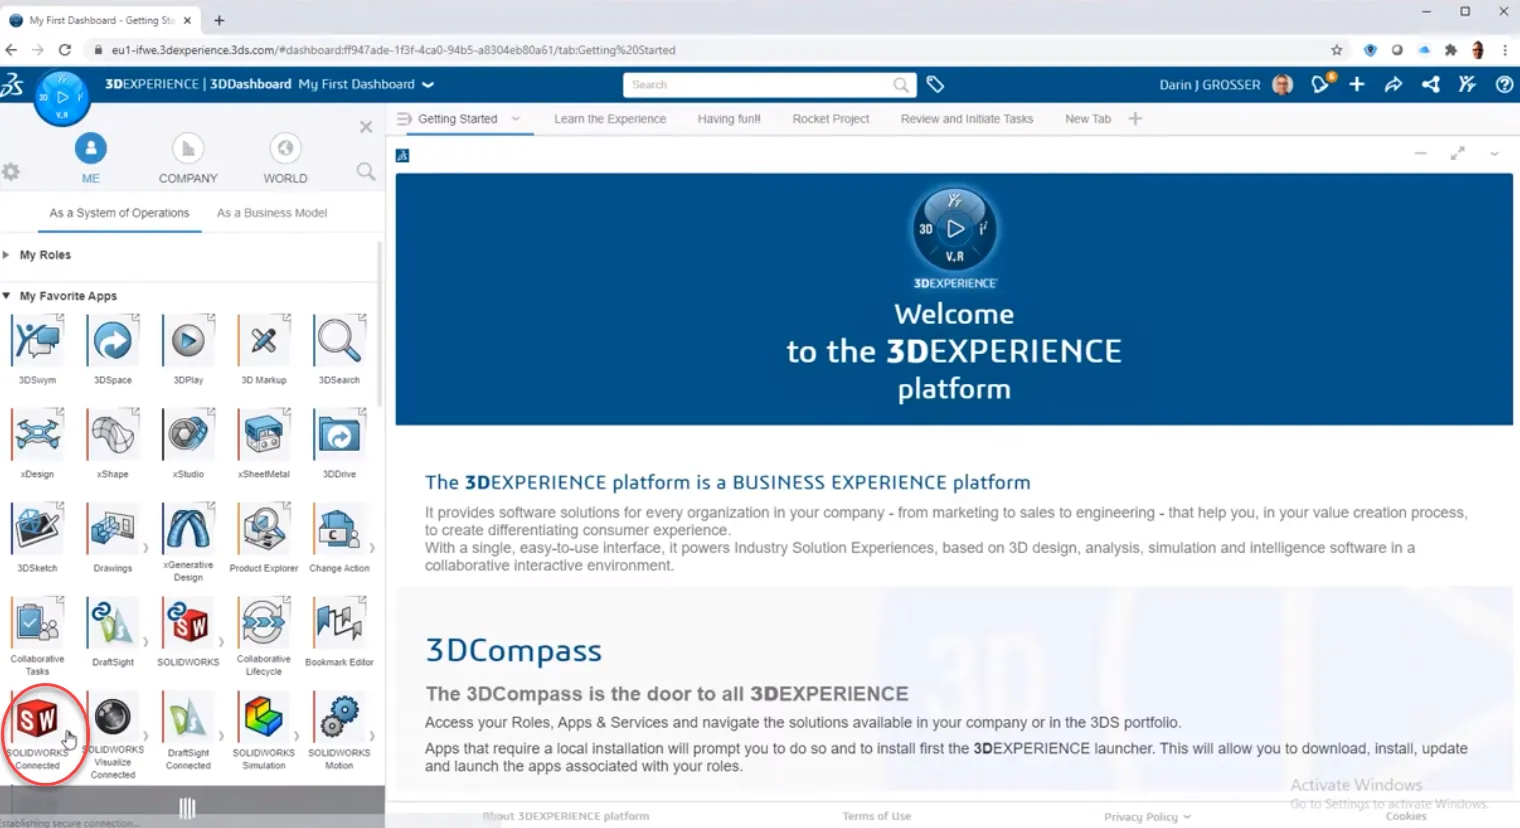Open Review and Initiate Tasks tab
The width and height of the screenshot is (1520, 828).
967,119
